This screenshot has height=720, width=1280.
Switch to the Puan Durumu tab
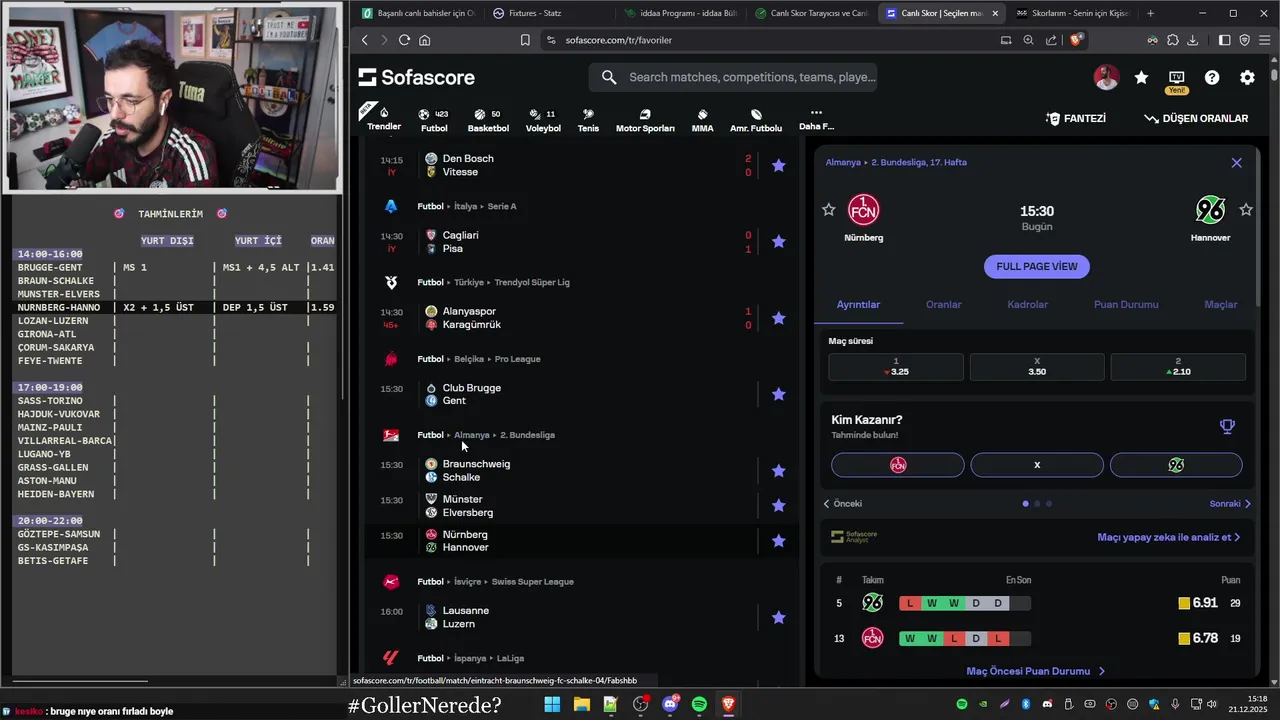point(1126,304)
